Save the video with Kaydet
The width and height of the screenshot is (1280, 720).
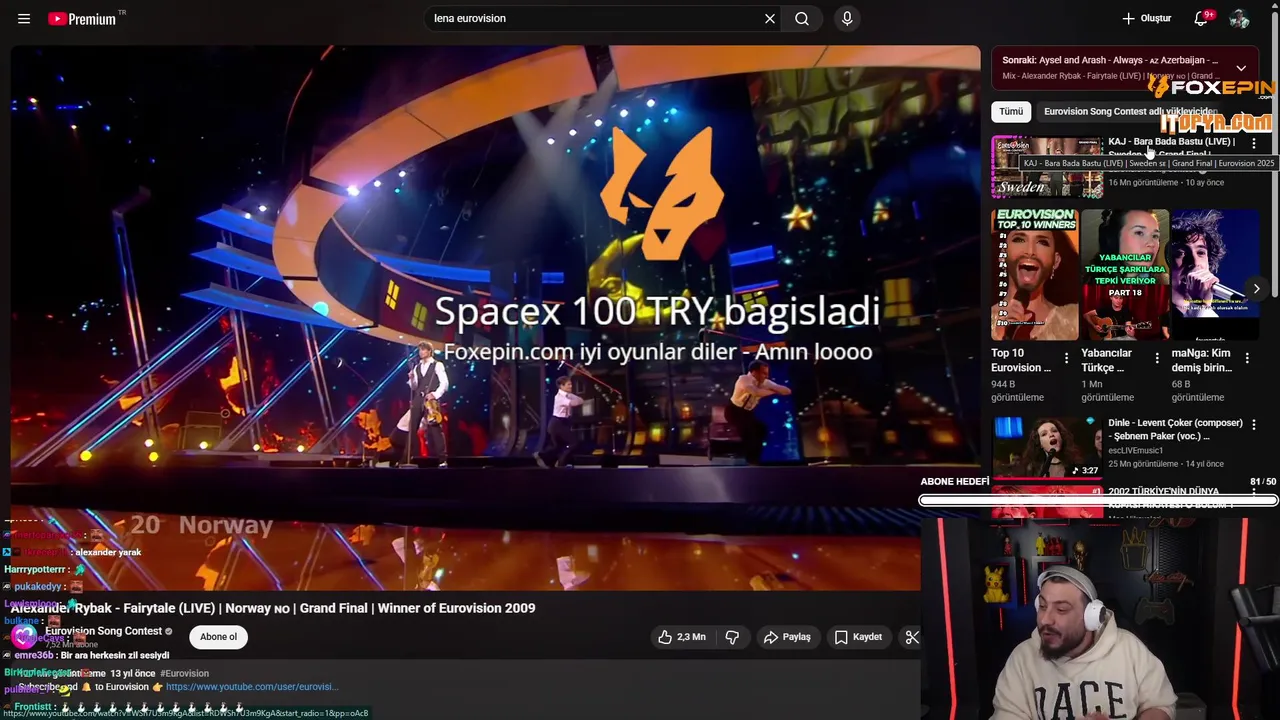(858, 637)
